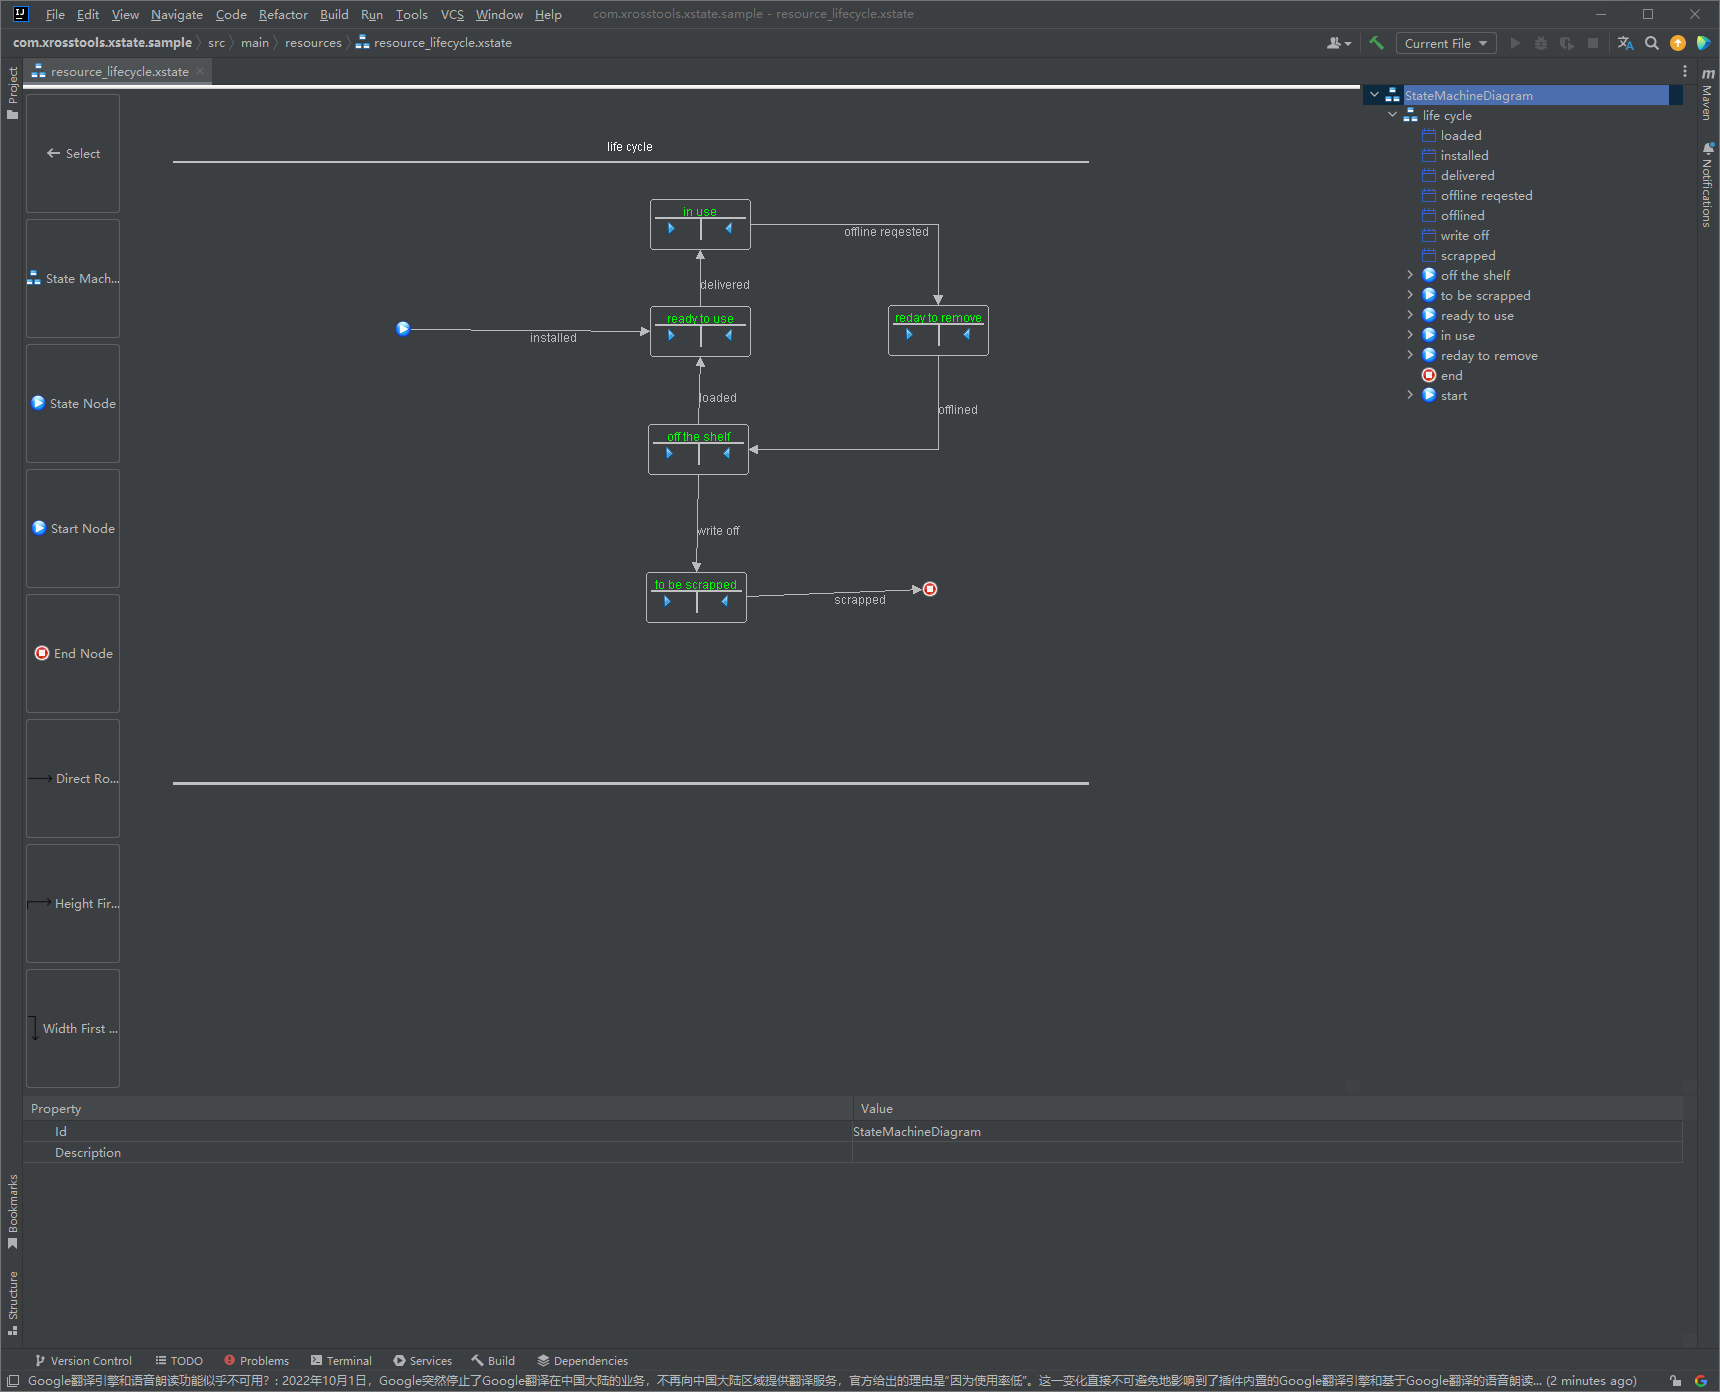
Task: Click the Select palette button
Action: pyautogui.click(x=73, y=153)
